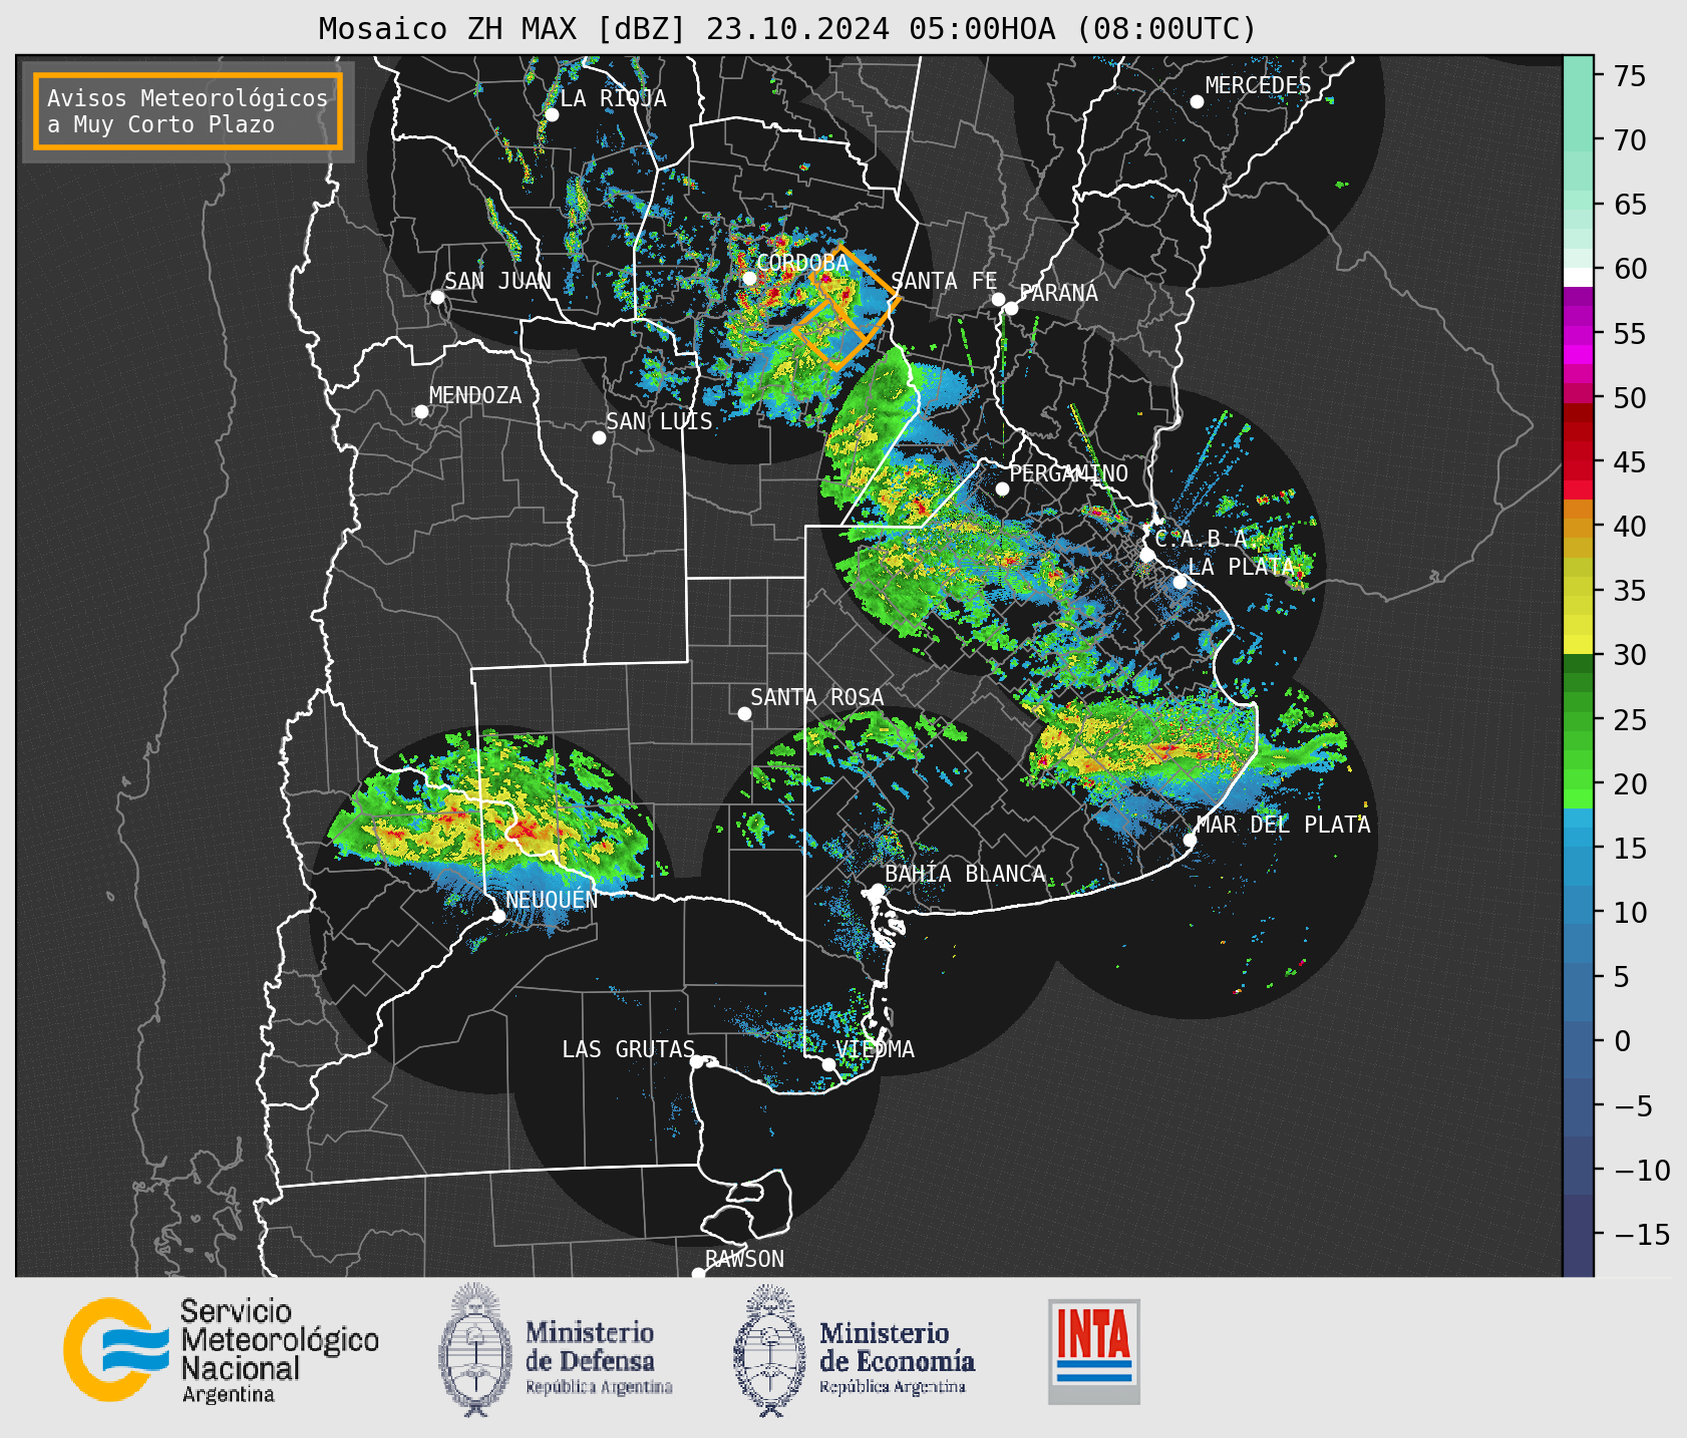Click the San Luis city marker dot
1687x1438 pixels.
599,438
